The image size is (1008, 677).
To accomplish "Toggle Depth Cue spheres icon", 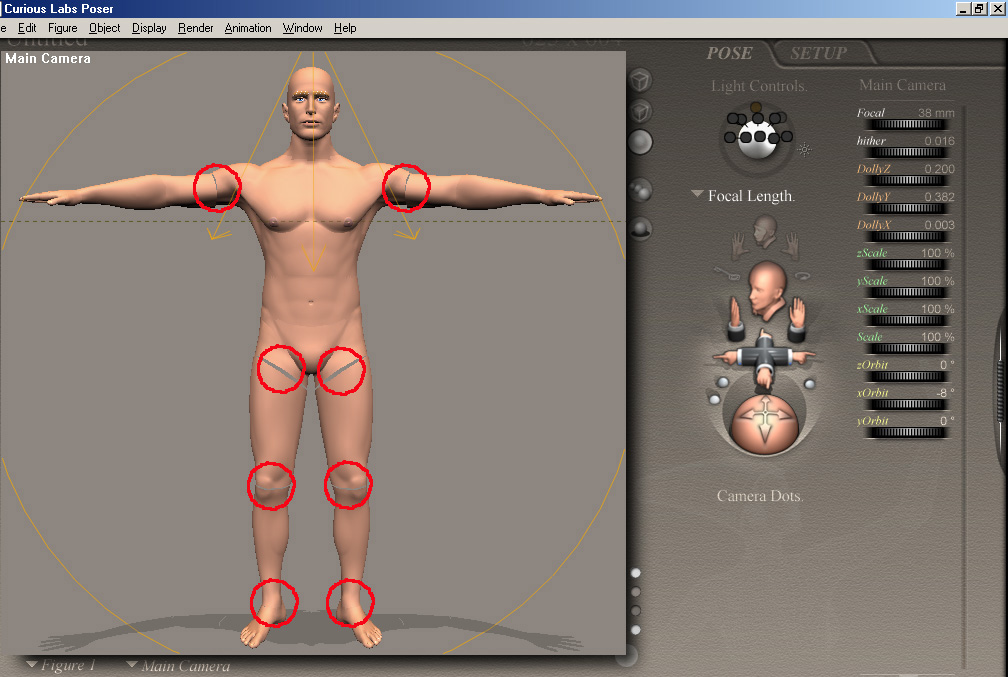I will 640,190.
